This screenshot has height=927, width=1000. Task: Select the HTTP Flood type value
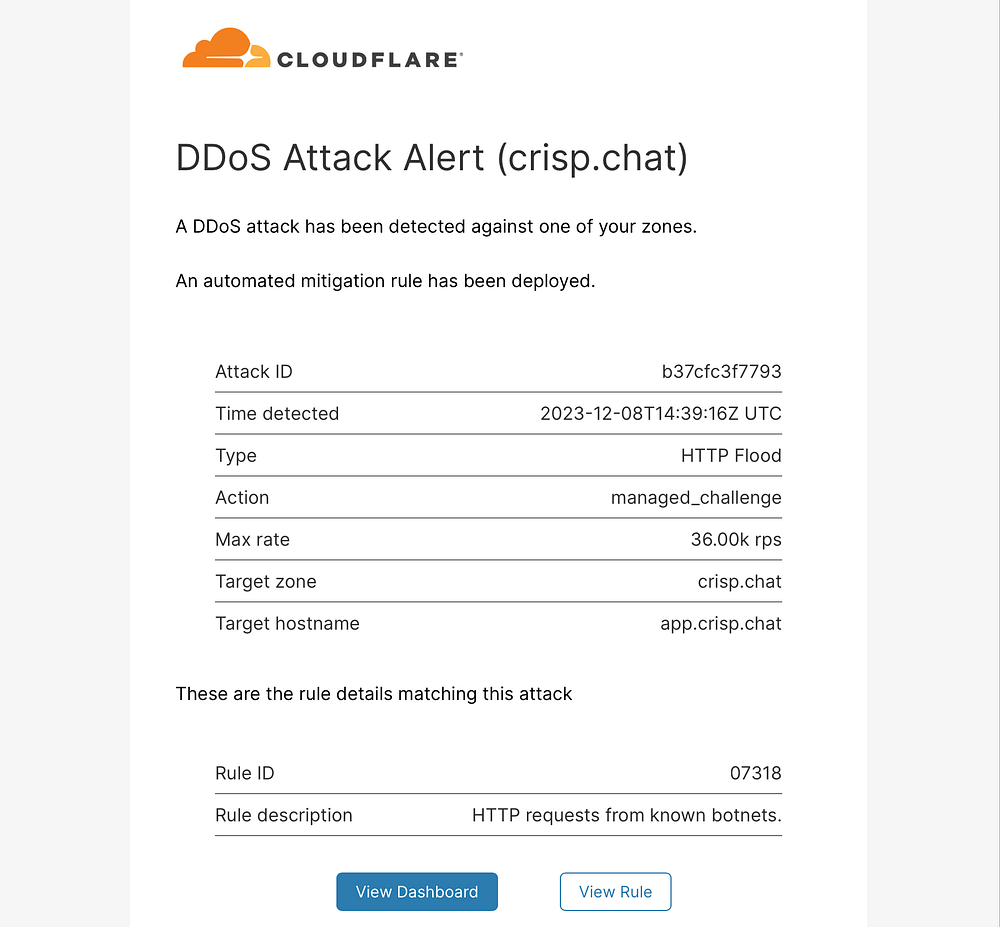pyautogui.click(x=731, y=456)
